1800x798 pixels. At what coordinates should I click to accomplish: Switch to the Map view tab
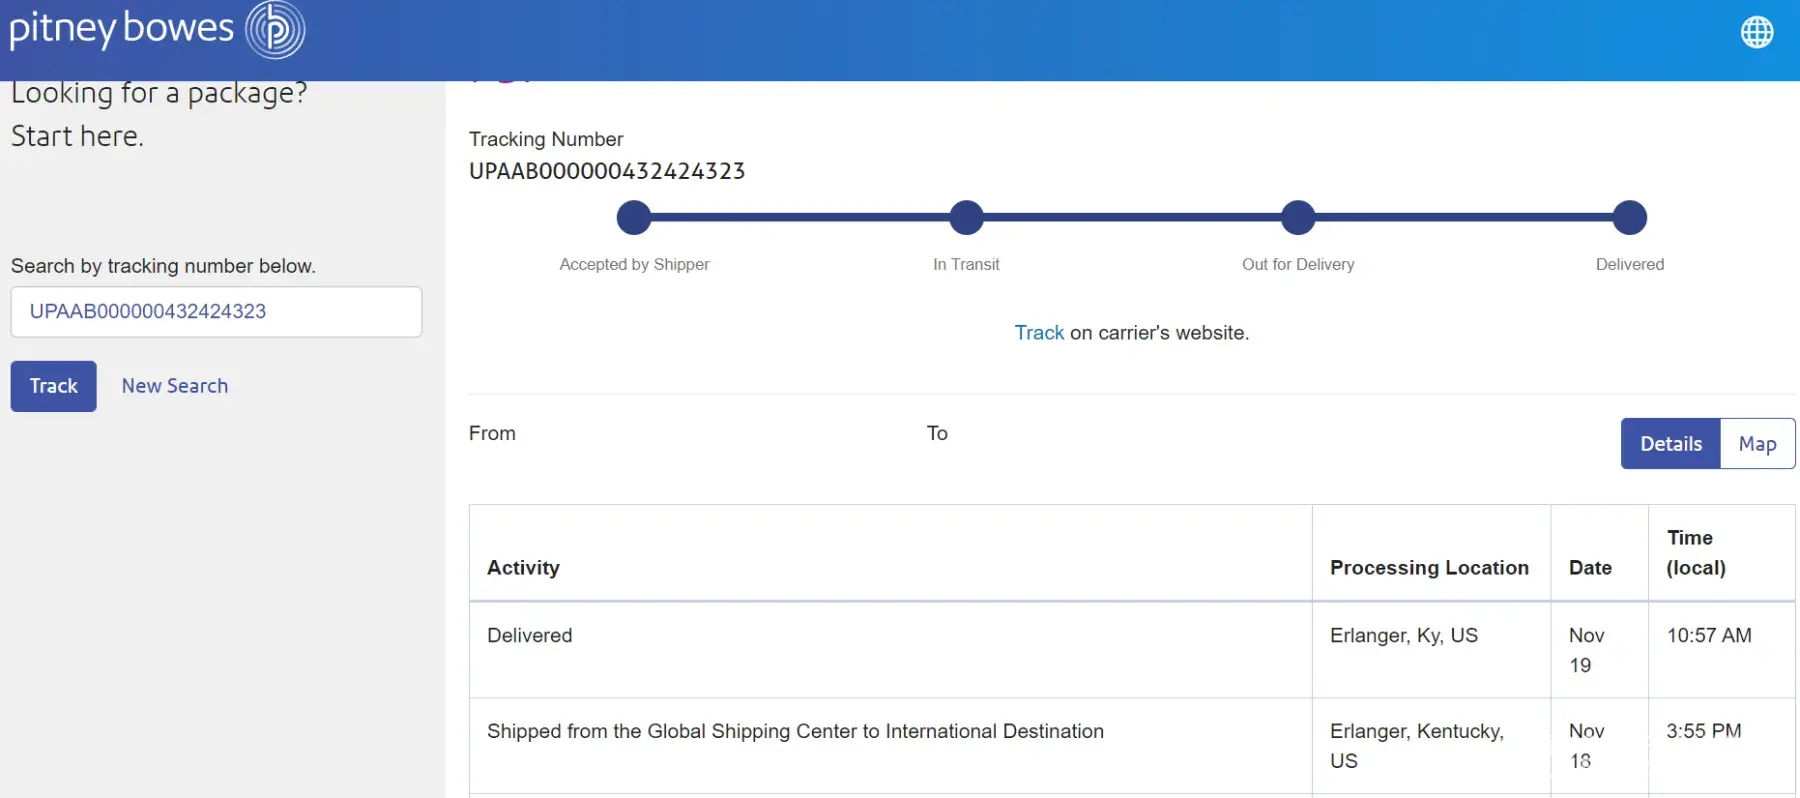(x=1757, y=444)
